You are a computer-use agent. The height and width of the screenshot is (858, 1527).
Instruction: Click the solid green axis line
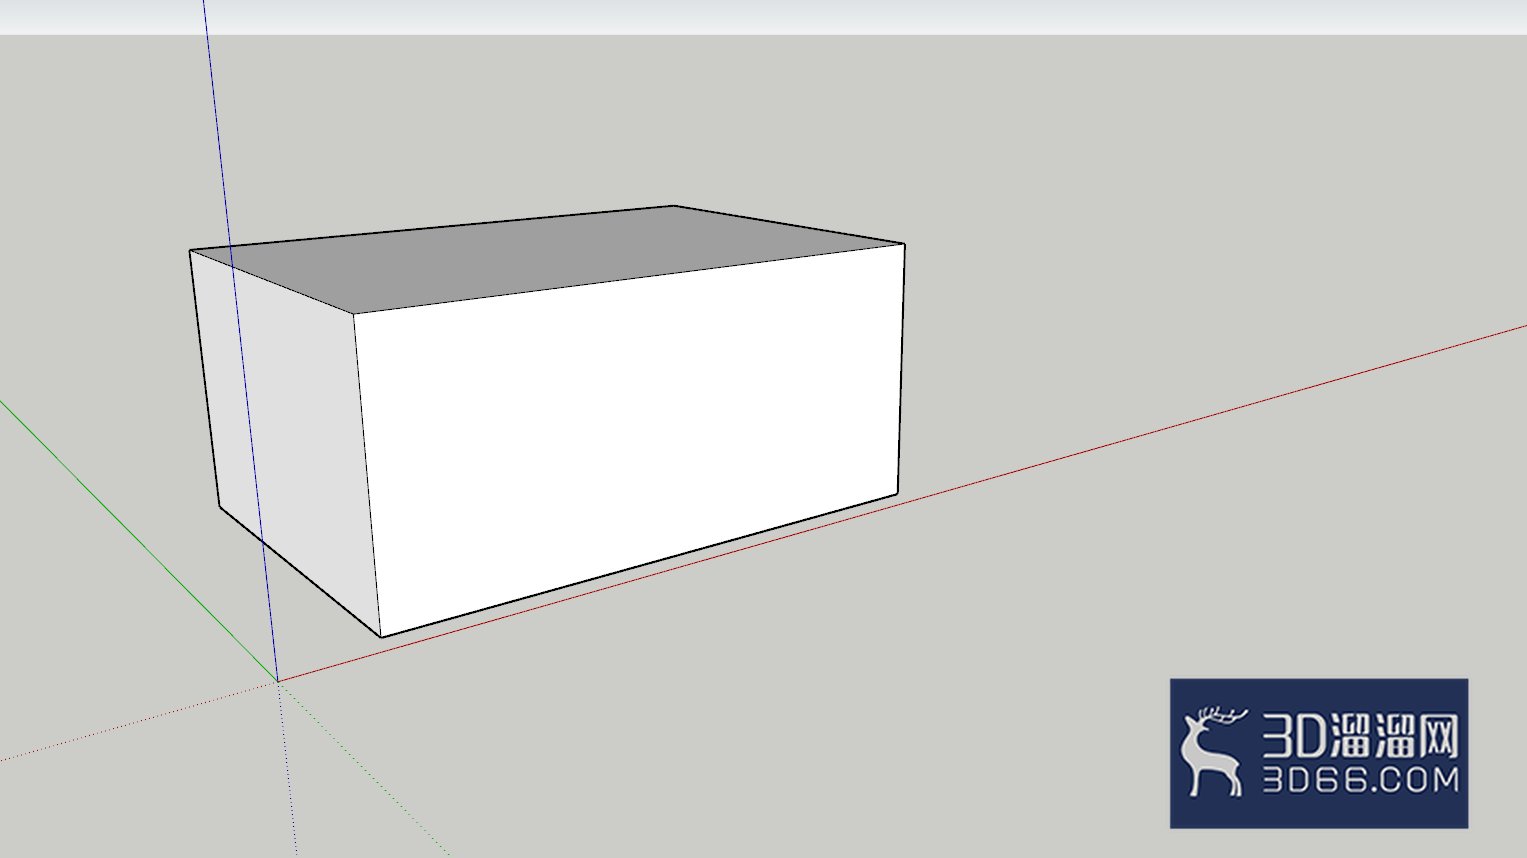pos(138,541)
